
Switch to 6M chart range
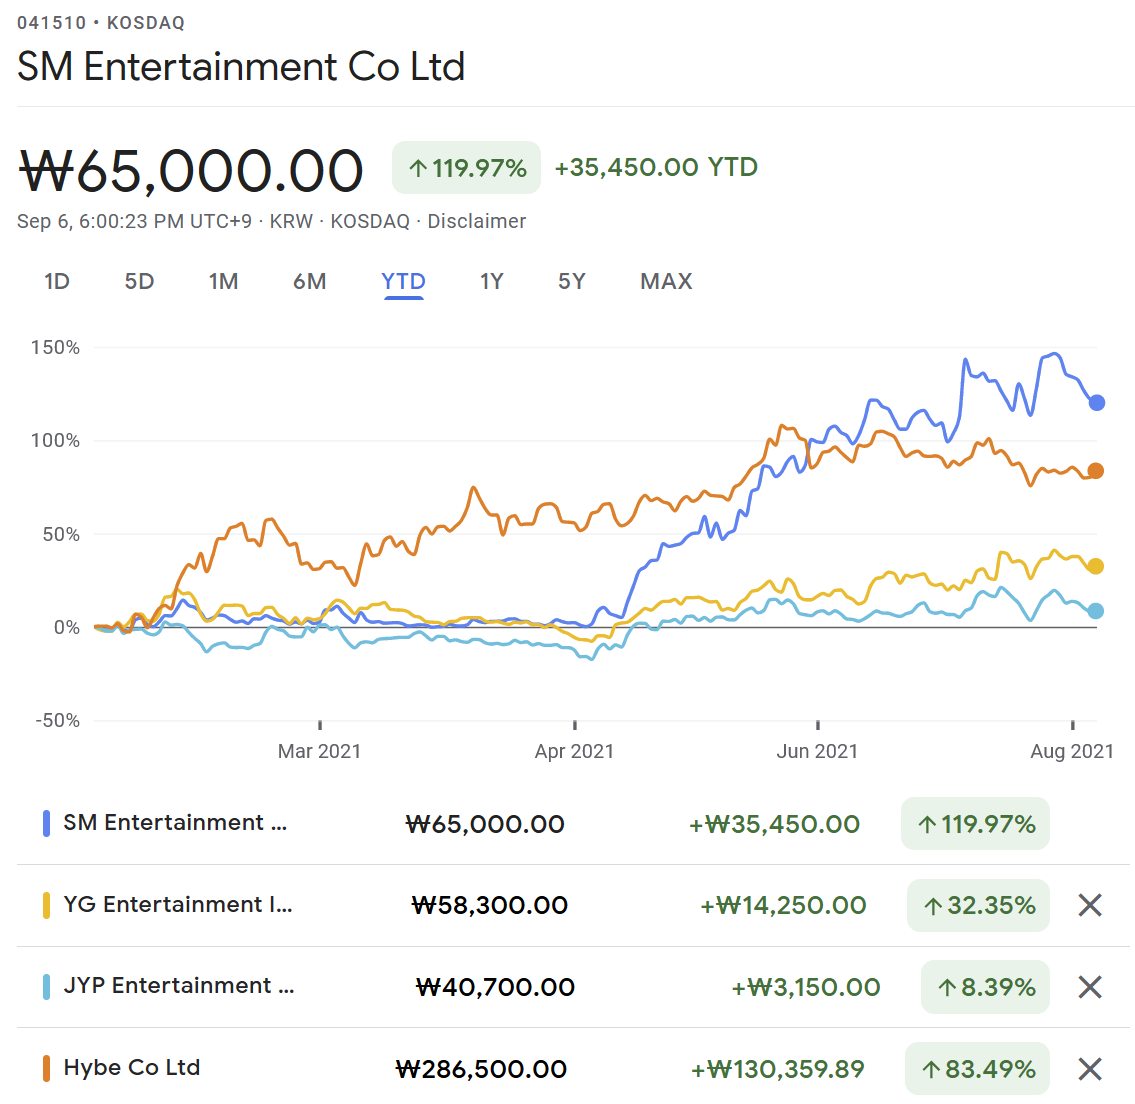[x=309, y=282]
